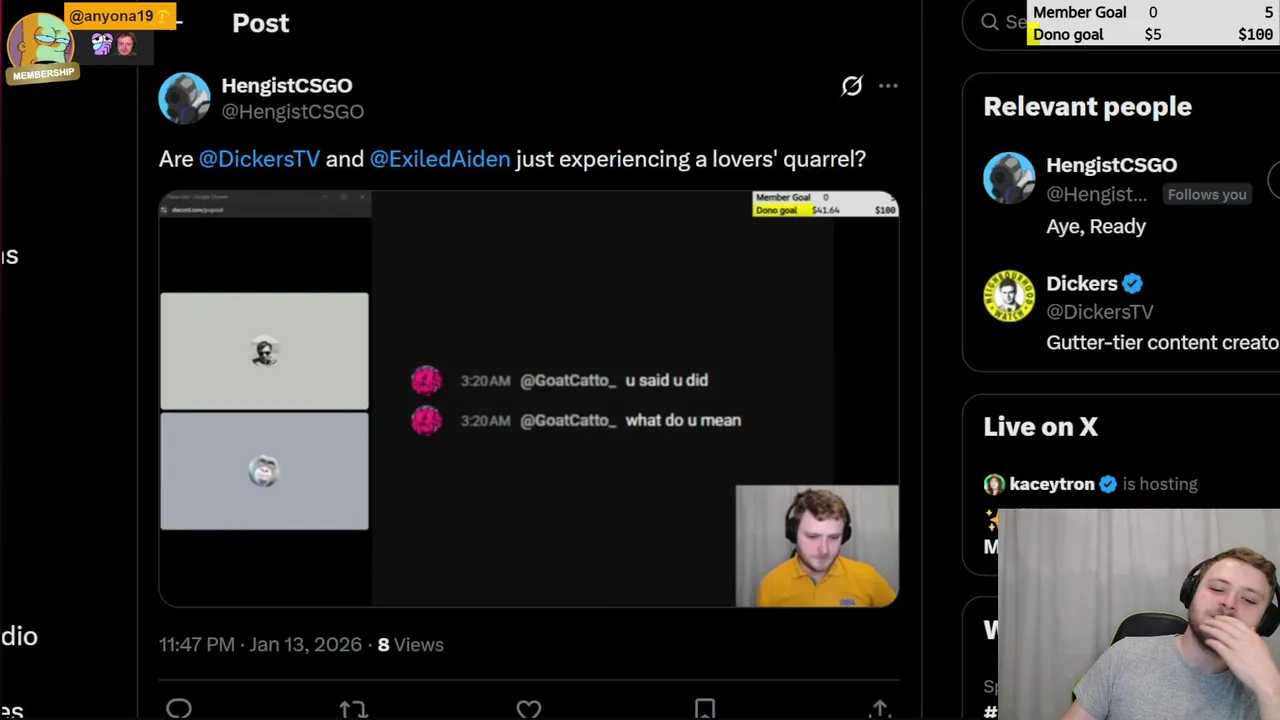Image resolution: width=1280 pixels, height=720 pixels.
Task: Click "u said u did" chat message in video
Action: 666,381
